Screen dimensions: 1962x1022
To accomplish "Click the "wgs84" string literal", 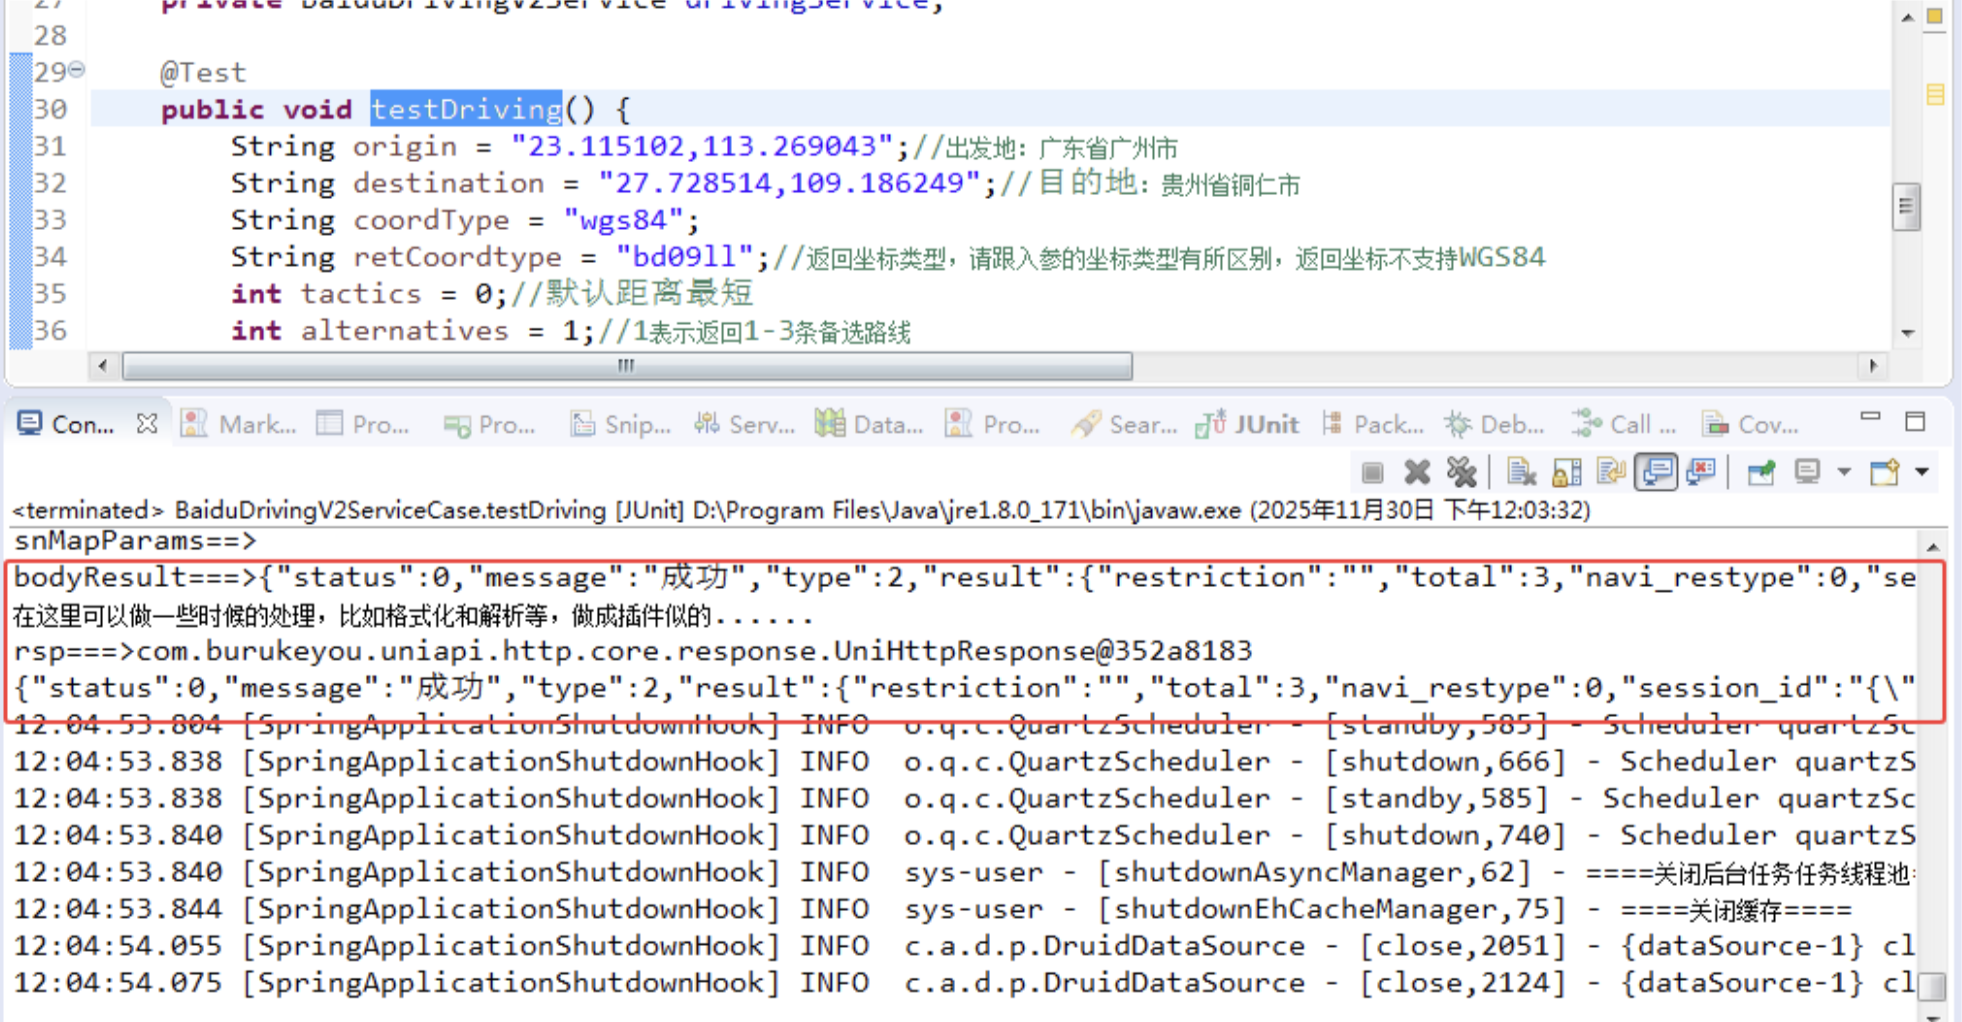I will point(625,220).
